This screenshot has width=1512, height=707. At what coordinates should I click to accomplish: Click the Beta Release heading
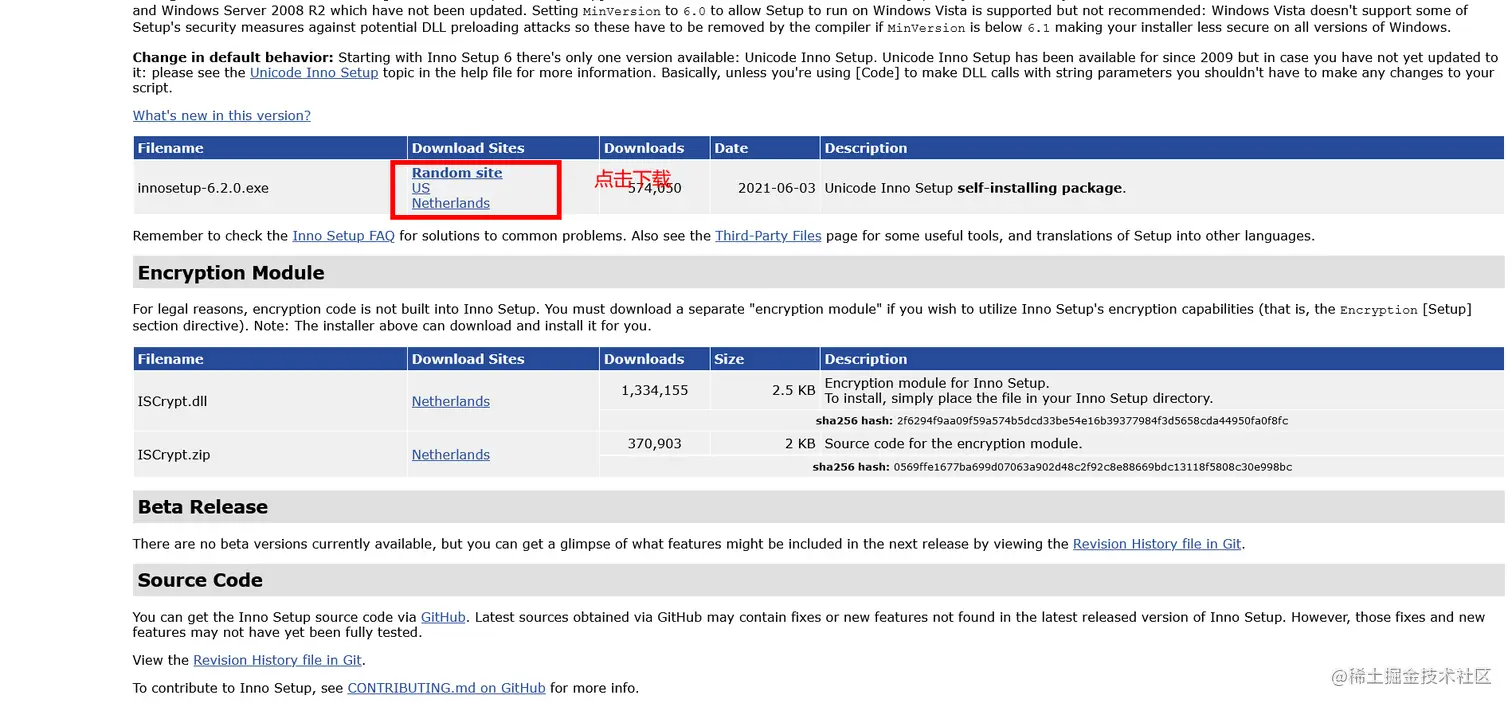click(203, 507)
